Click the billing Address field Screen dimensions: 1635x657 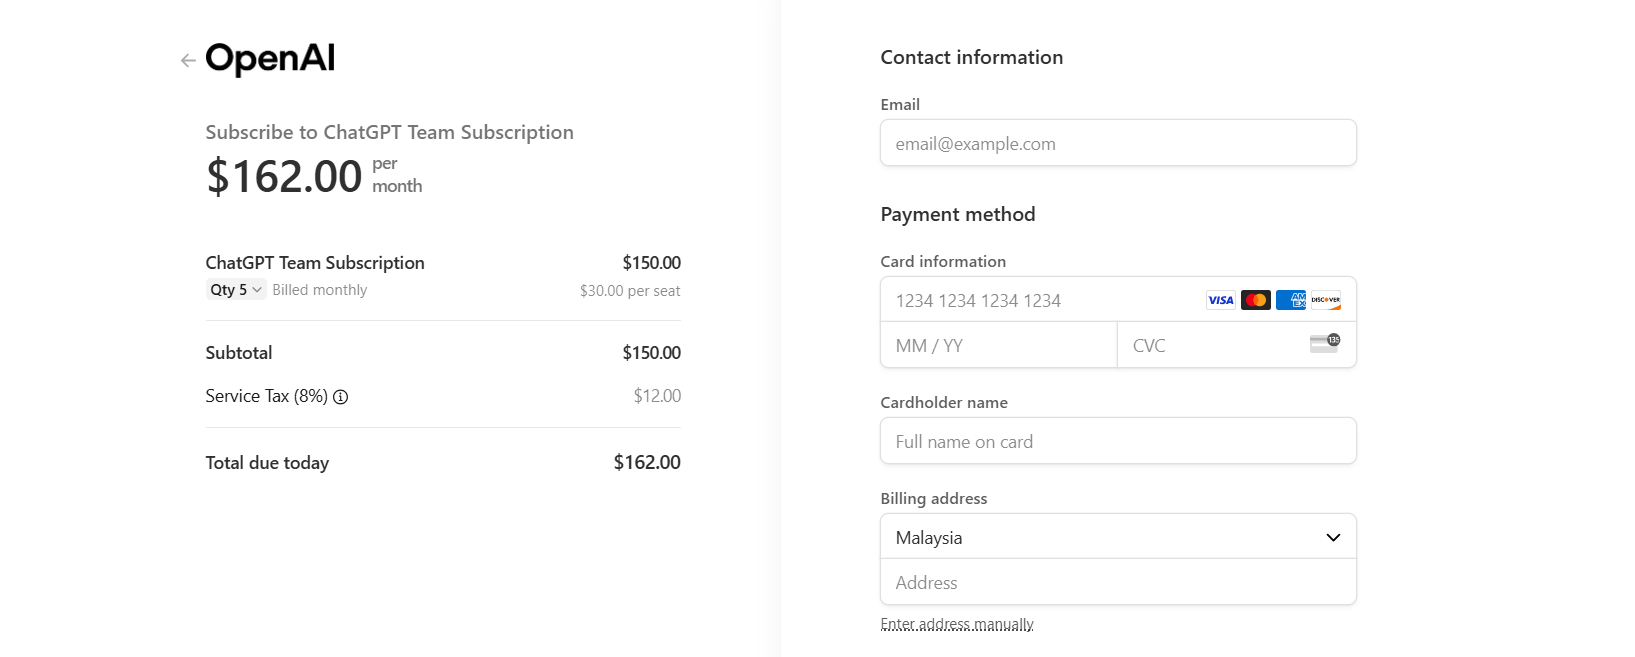[x=1118, y=582]
